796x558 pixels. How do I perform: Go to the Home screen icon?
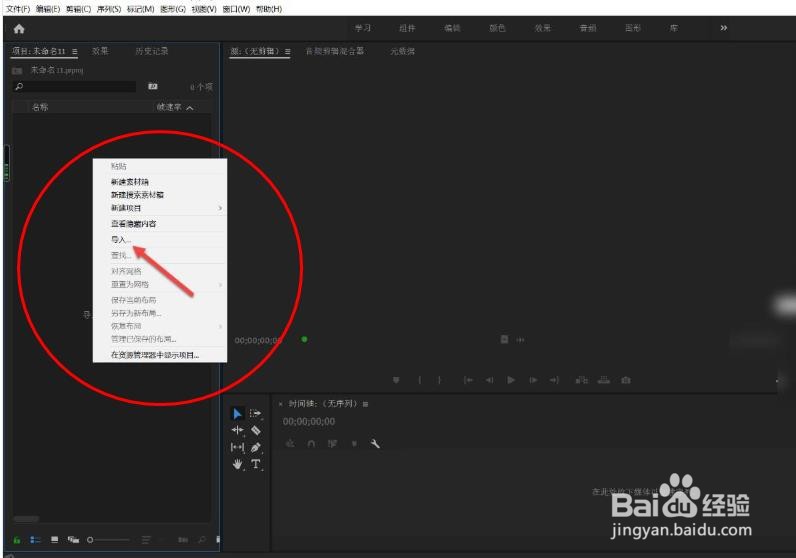(19, 29)
